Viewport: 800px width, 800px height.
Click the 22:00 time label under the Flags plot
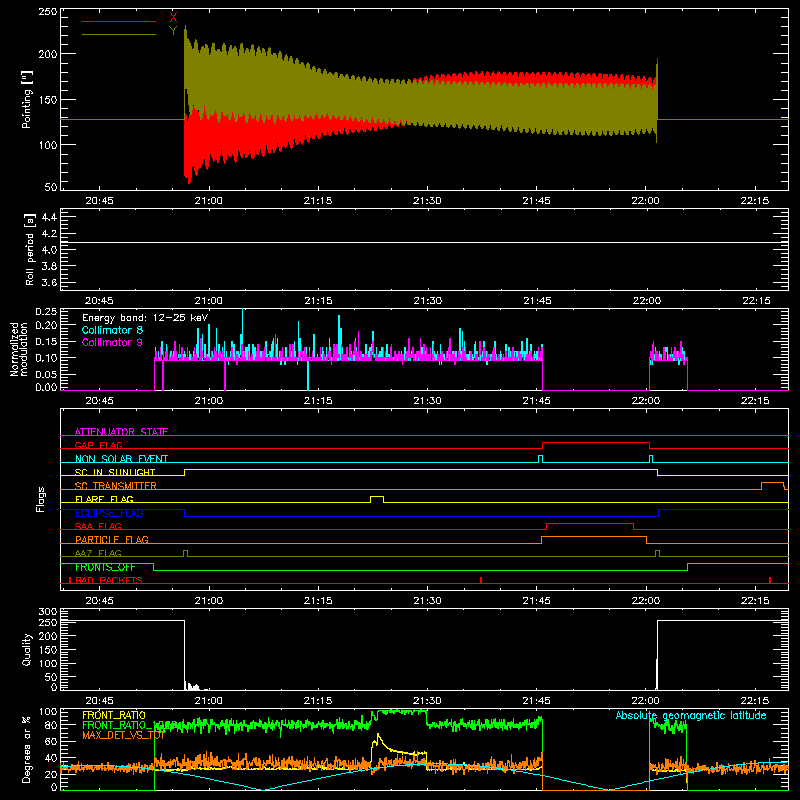[646, 601]
